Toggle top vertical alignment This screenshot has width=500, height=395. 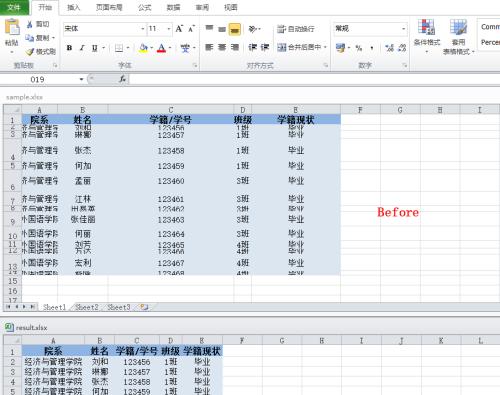209,29
